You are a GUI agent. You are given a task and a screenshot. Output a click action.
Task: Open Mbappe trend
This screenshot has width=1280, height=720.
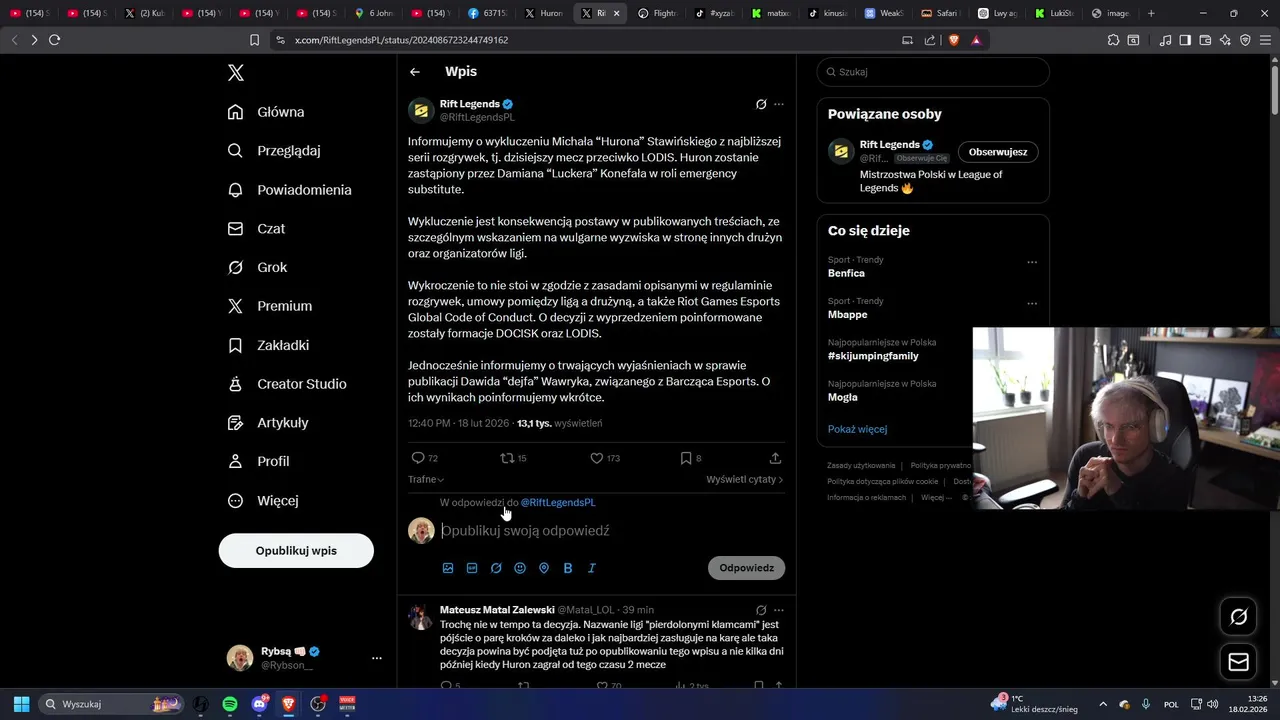point(848,317)
